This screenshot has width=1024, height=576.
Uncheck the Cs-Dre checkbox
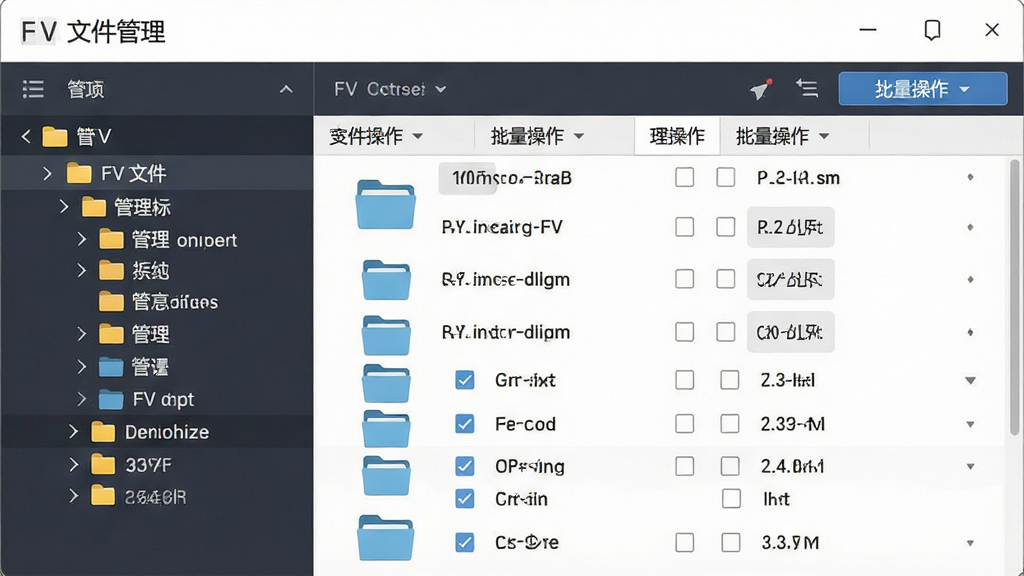point(464,542)
